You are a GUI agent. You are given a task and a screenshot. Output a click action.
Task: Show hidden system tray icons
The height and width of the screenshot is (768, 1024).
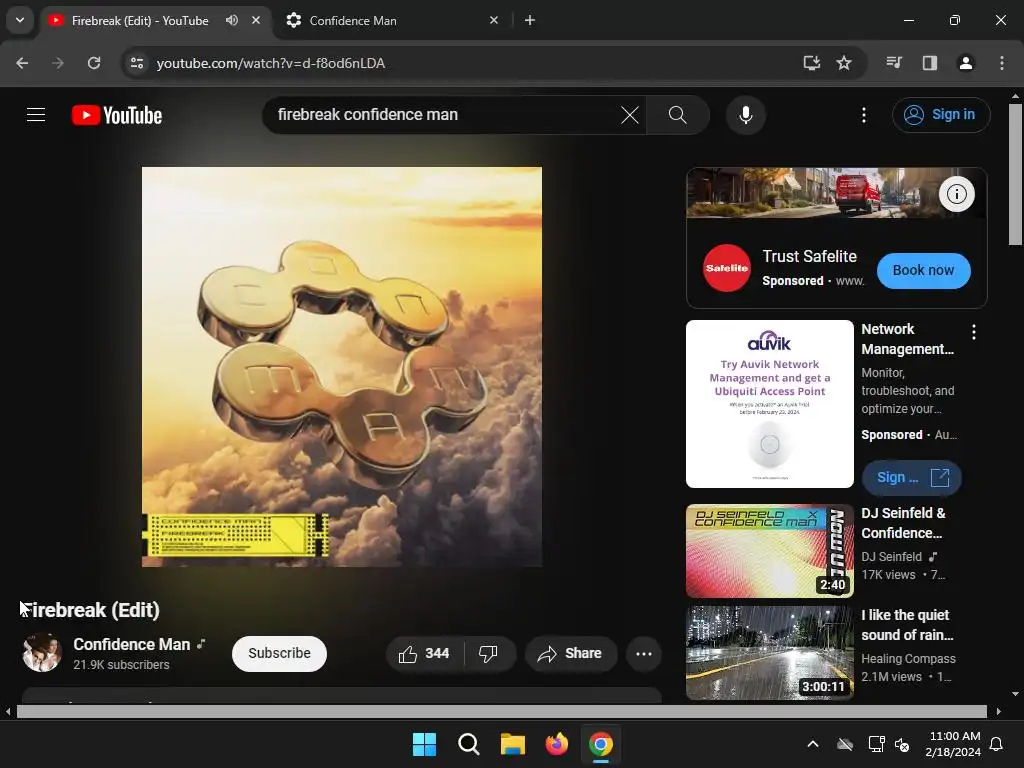click(x=813, y=744)
